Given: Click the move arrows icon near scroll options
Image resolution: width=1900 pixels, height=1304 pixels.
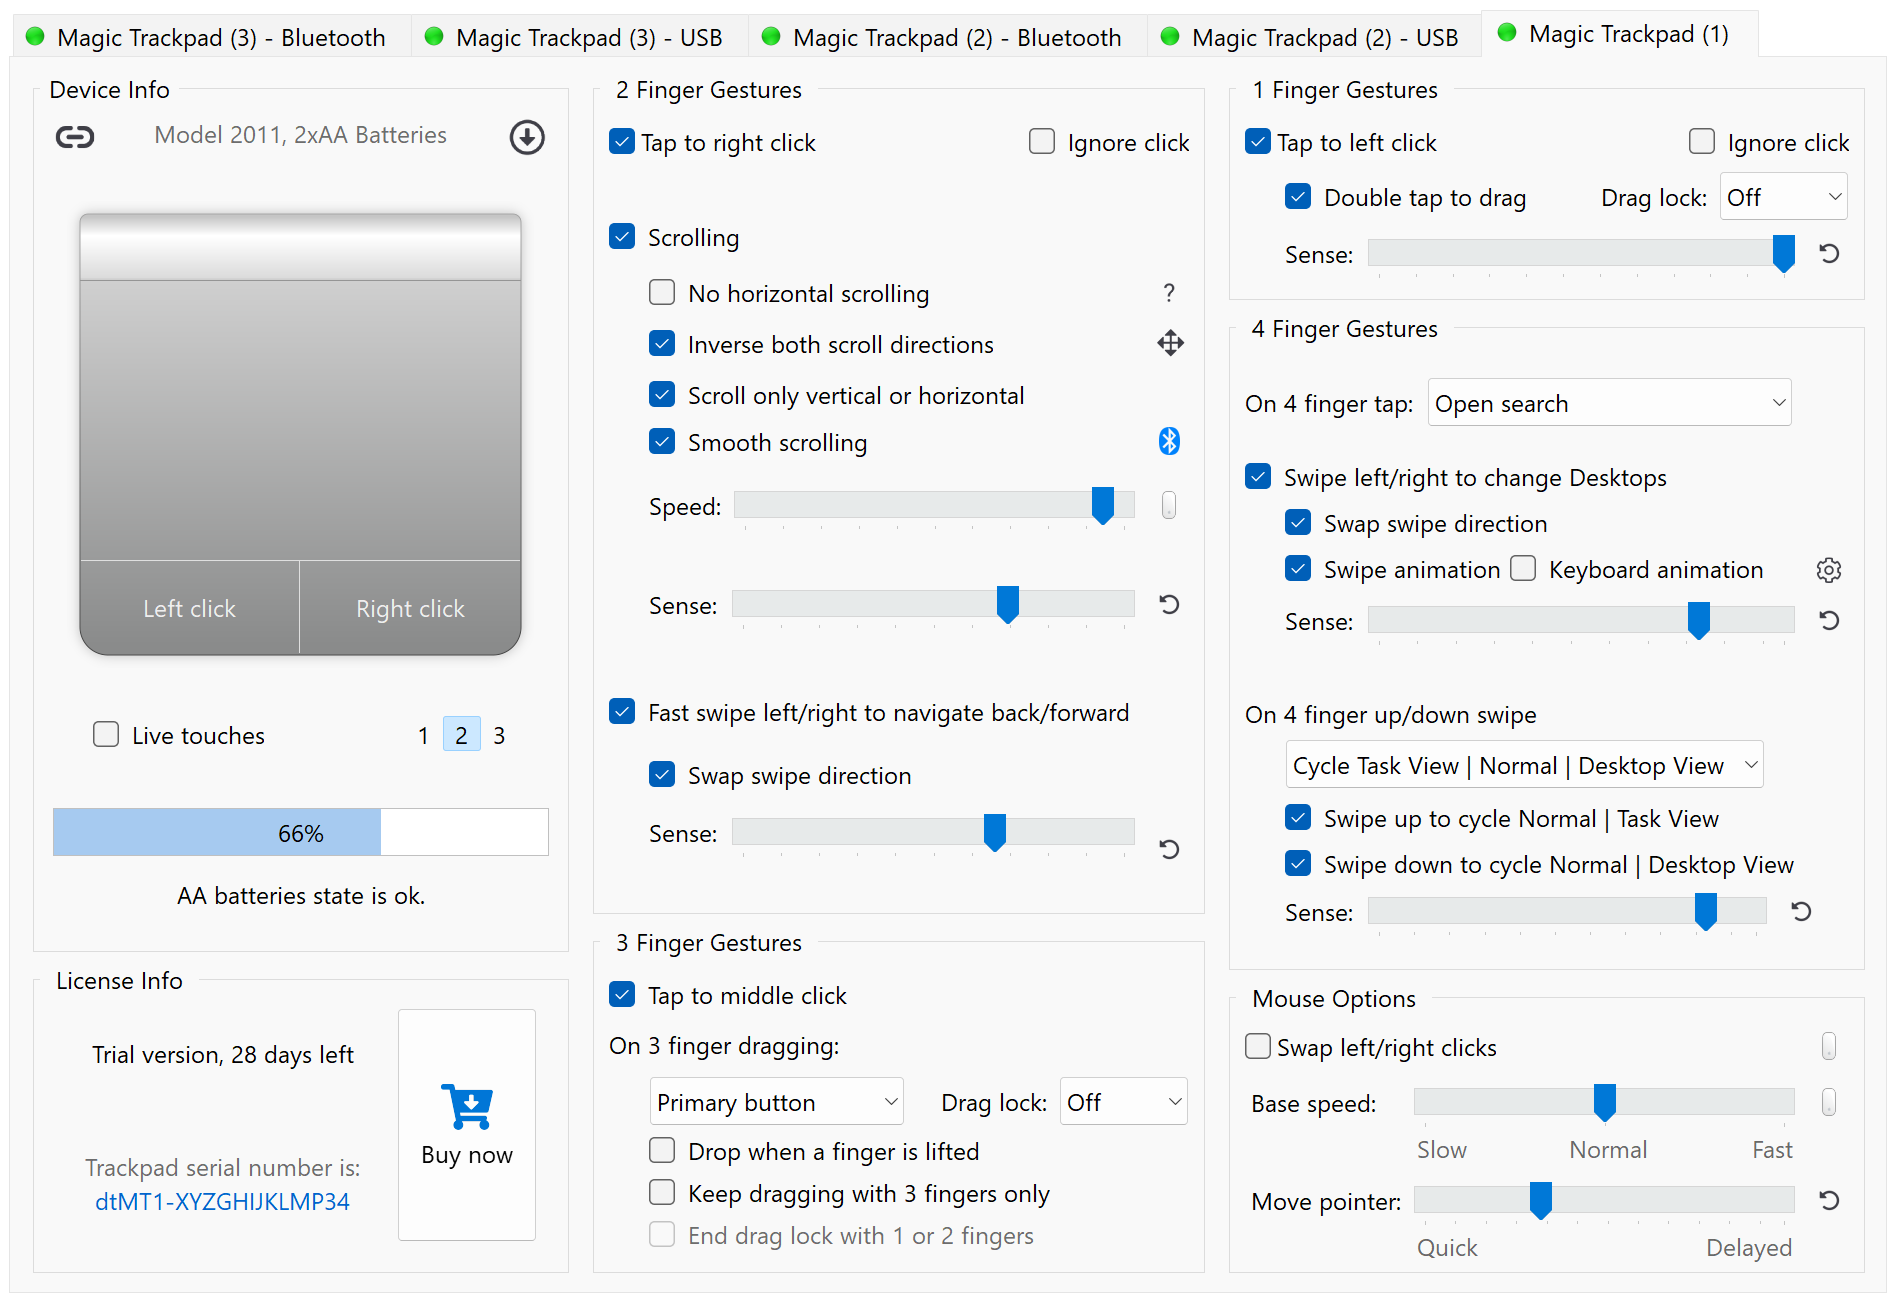Looking at the screenshot, I should [x=1169, y=343].
